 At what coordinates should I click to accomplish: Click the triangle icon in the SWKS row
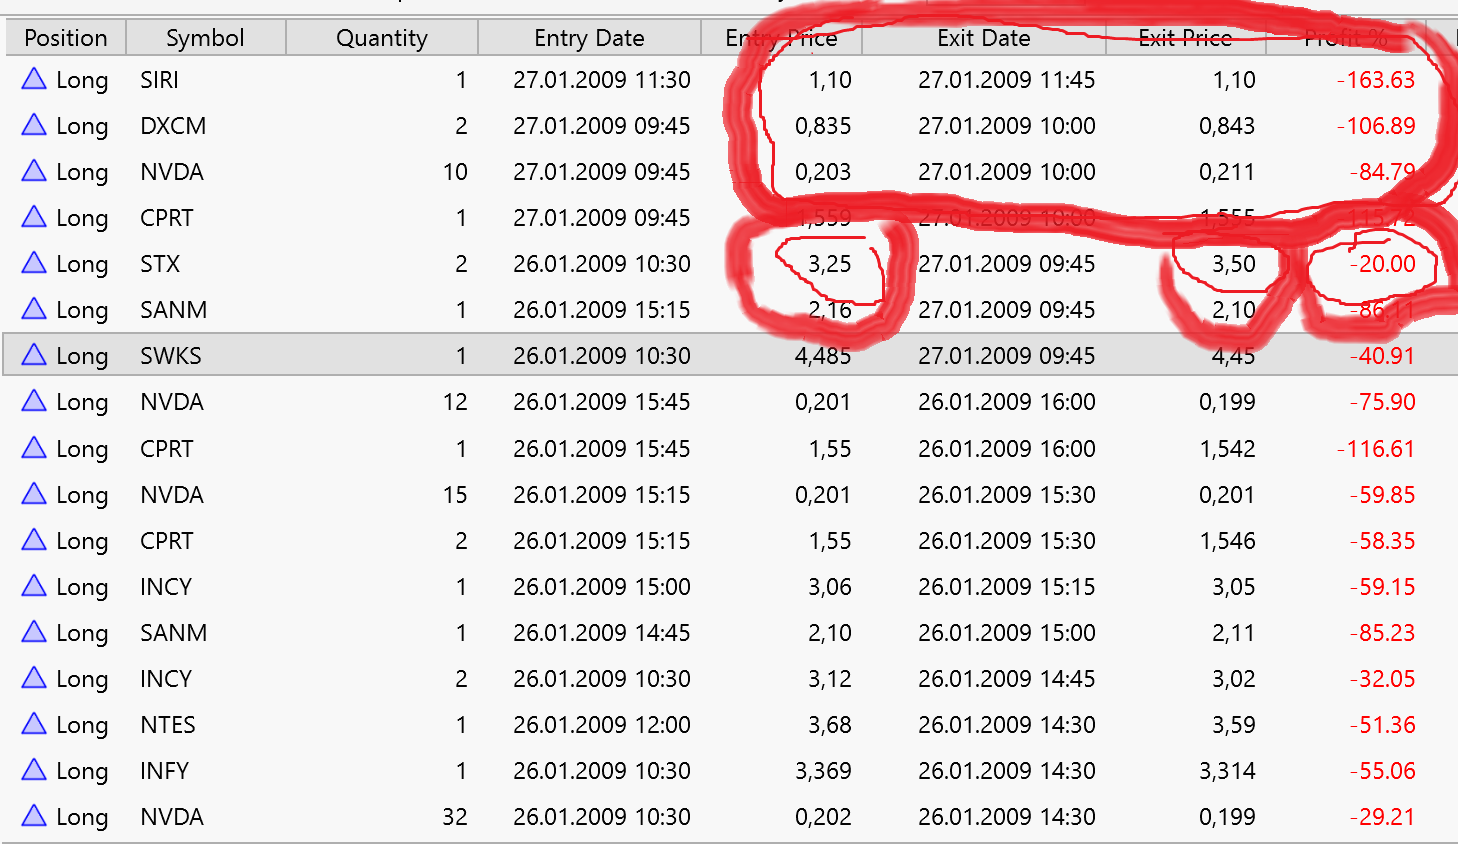[x=34, y=355]
